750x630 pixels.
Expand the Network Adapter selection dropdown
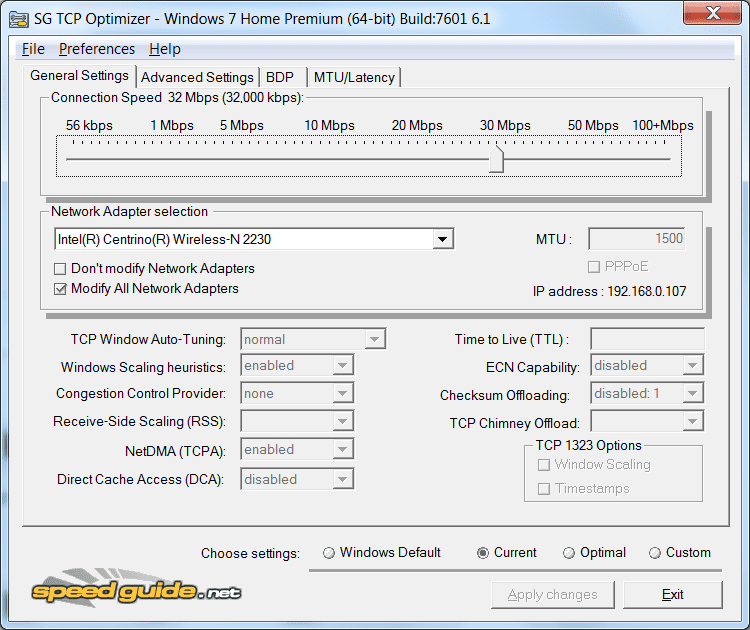[x=442, y=239]
